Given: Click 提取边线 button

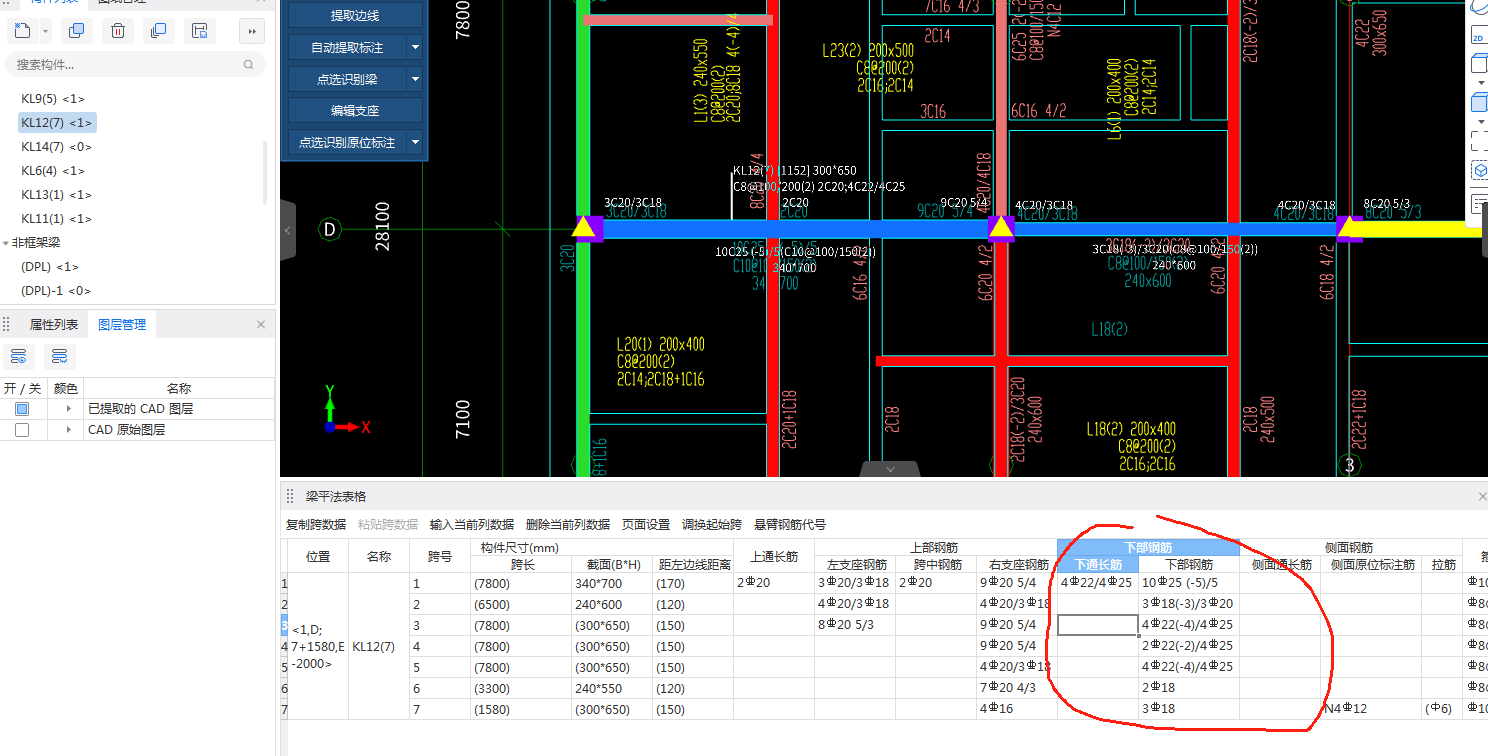Looking at the screenshot, I should (x=355, y=15).
